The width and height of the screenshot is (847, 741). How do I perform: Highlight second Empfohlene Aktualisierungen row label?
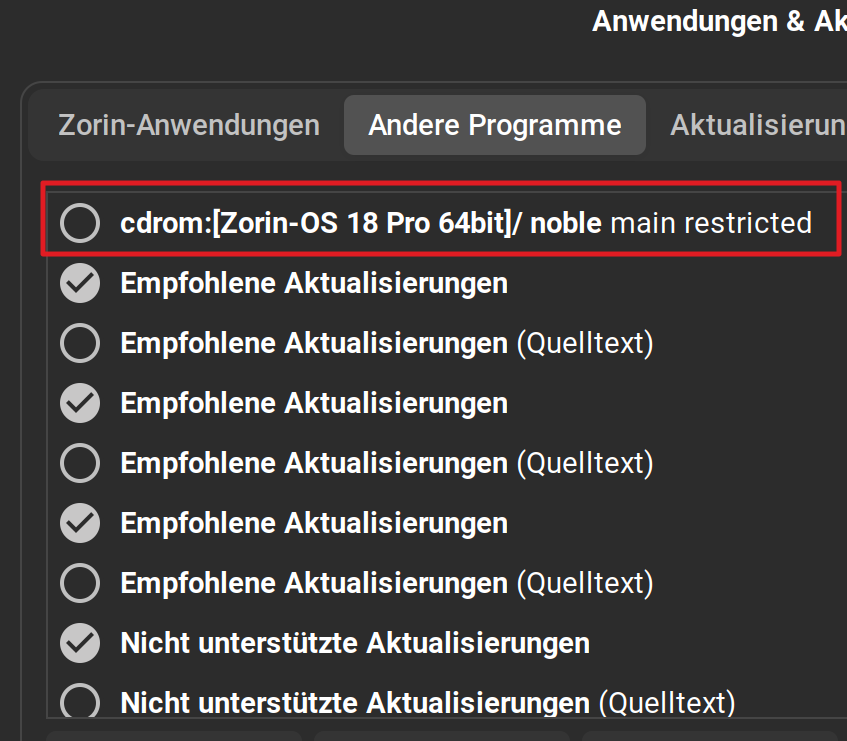click(x=314, y=403)
